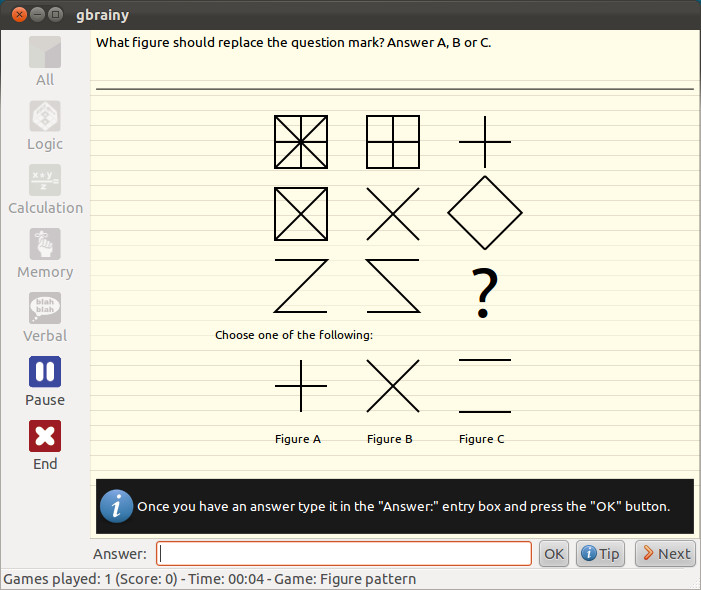Image resolution: width=701 pixels, height=590 pixels.
Task: Click the sigma-shaped figure in row three
Action: pyautogui.click(x=393, y=286)
